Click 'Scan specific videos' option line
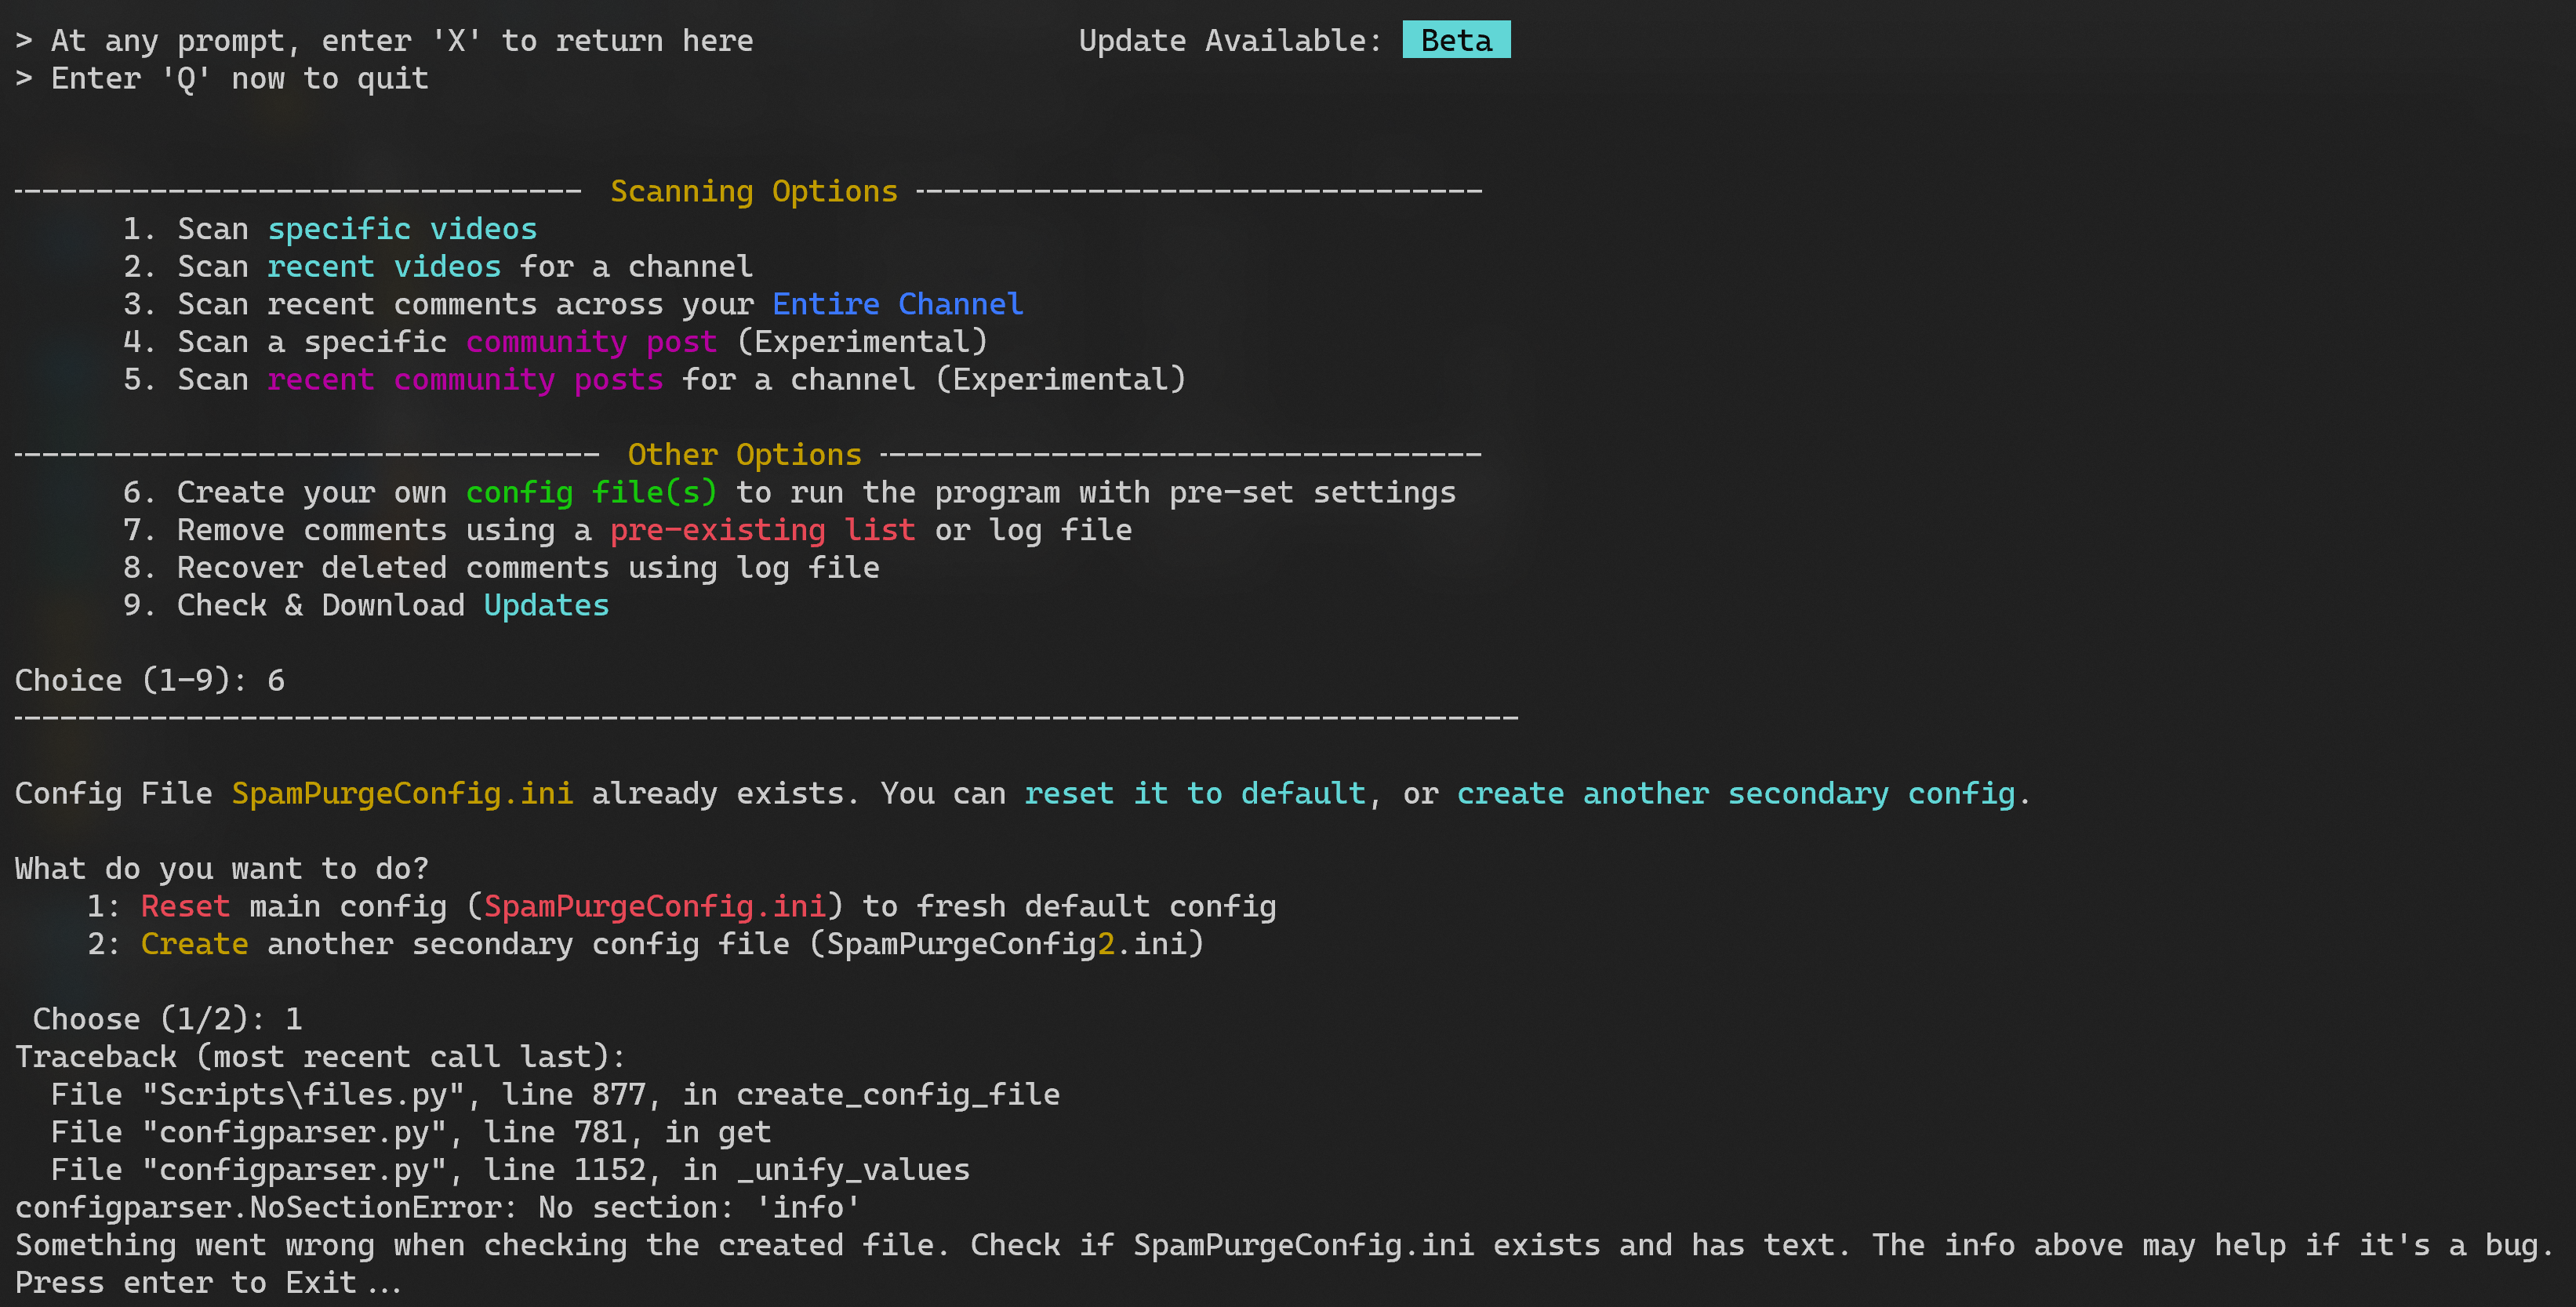 (330, 229)
